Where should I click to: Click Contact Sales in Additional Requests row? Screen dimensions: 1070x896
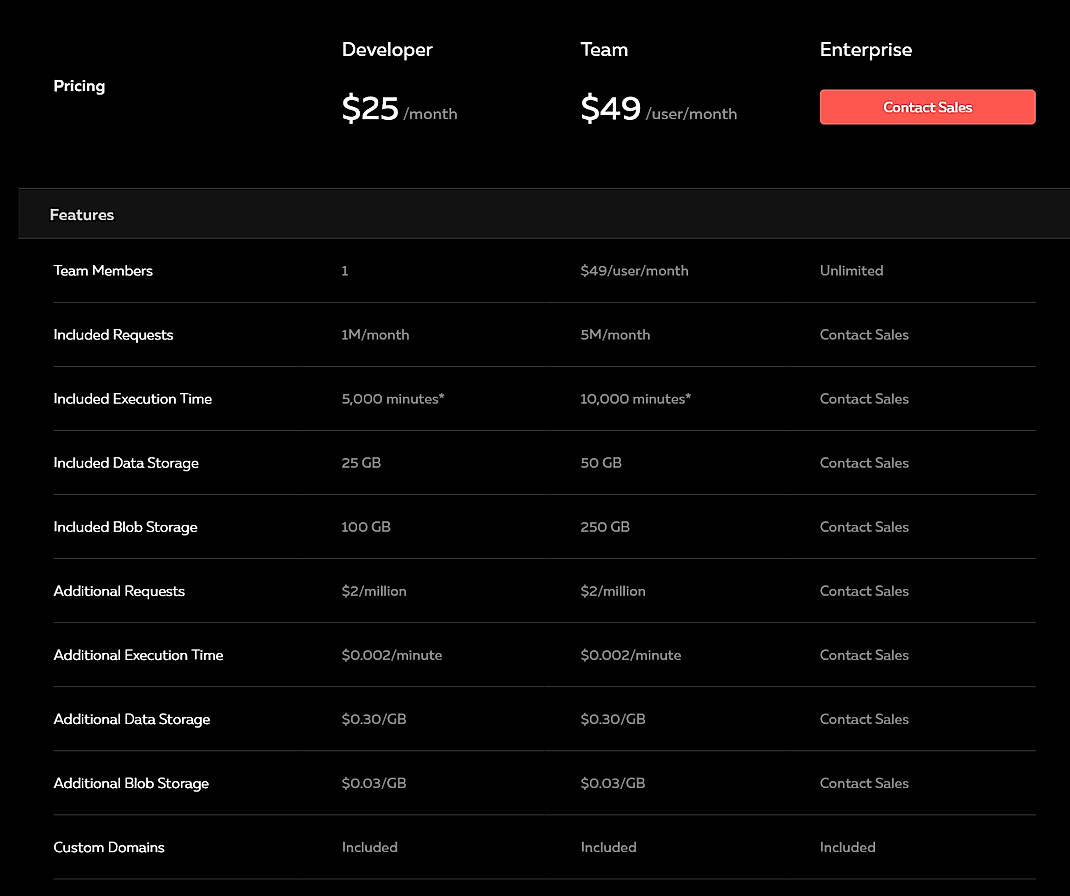point(864,592)
